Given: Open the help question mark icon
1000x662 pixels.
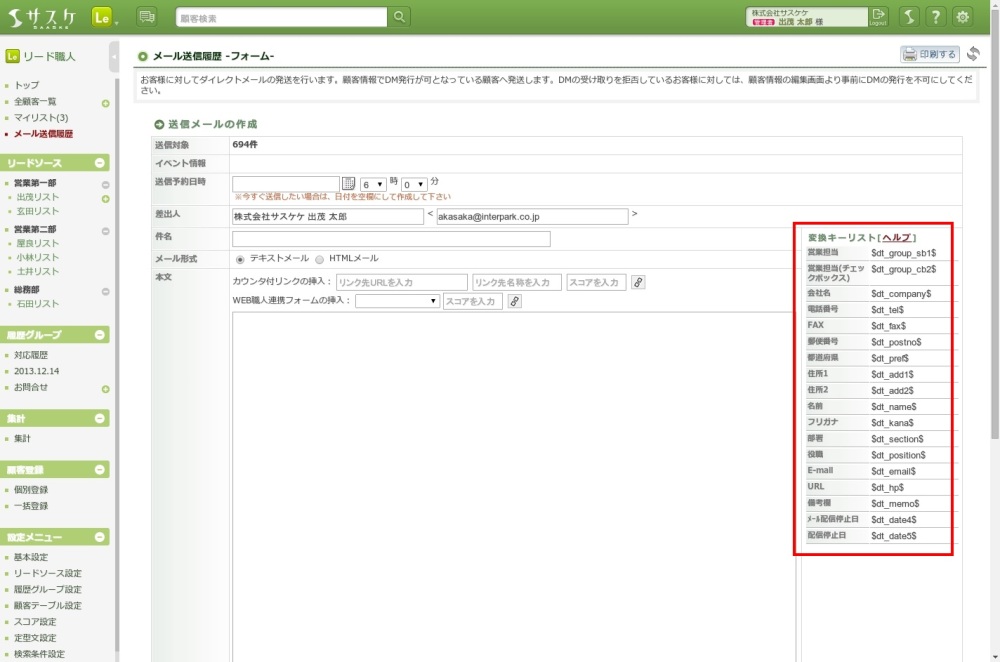Looking at the screenshot, I should click(935, 17).
